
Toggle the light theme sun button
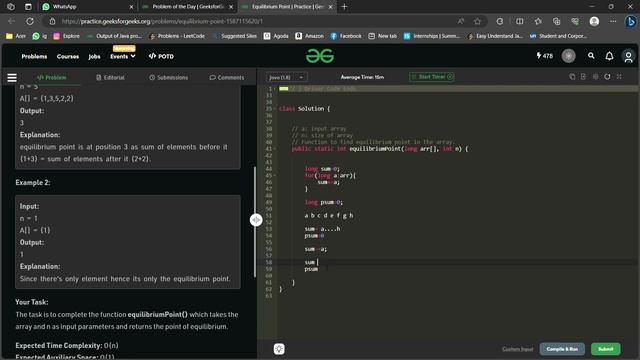(x=279, y=349)
